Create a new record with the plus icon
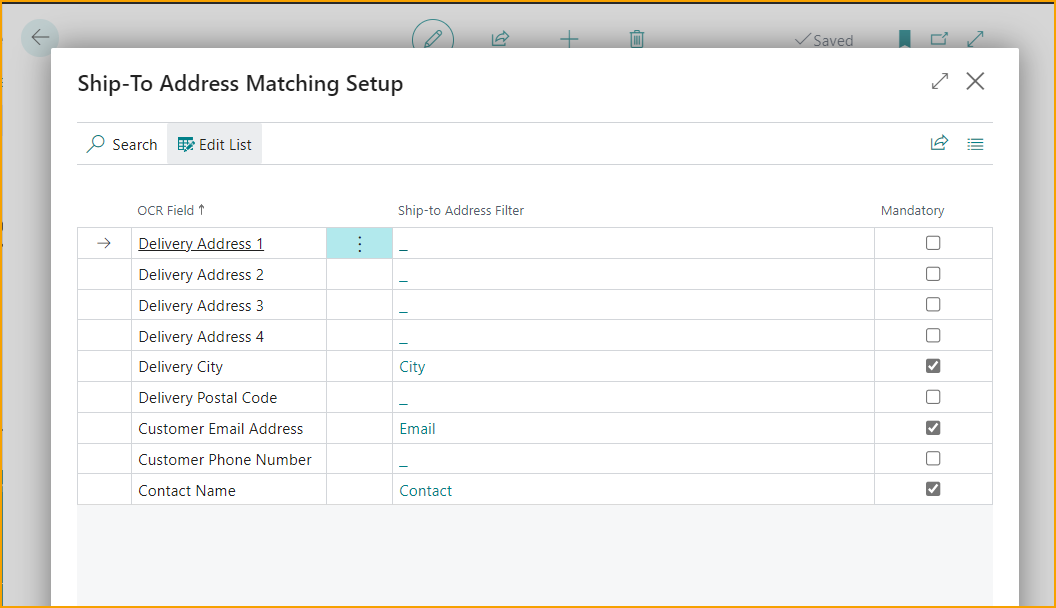The image size is (1056, 608). pos(568,39)
